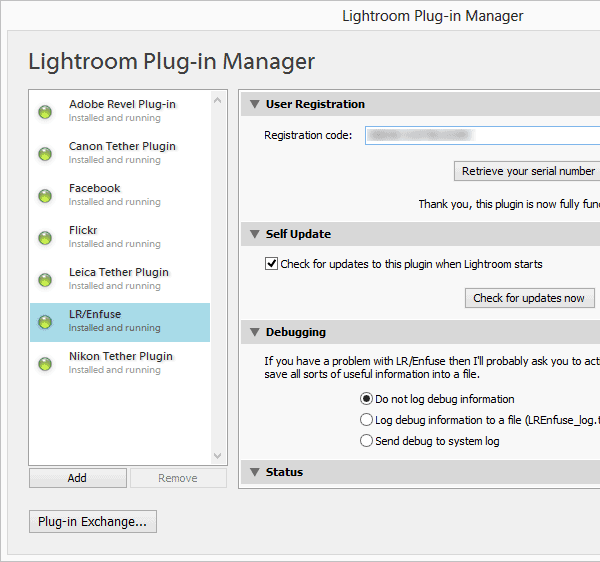The width and height of the screenshot is (600, 562).
Task: Click the plug-in list scroll up arrow
Action: pos(218,101)
